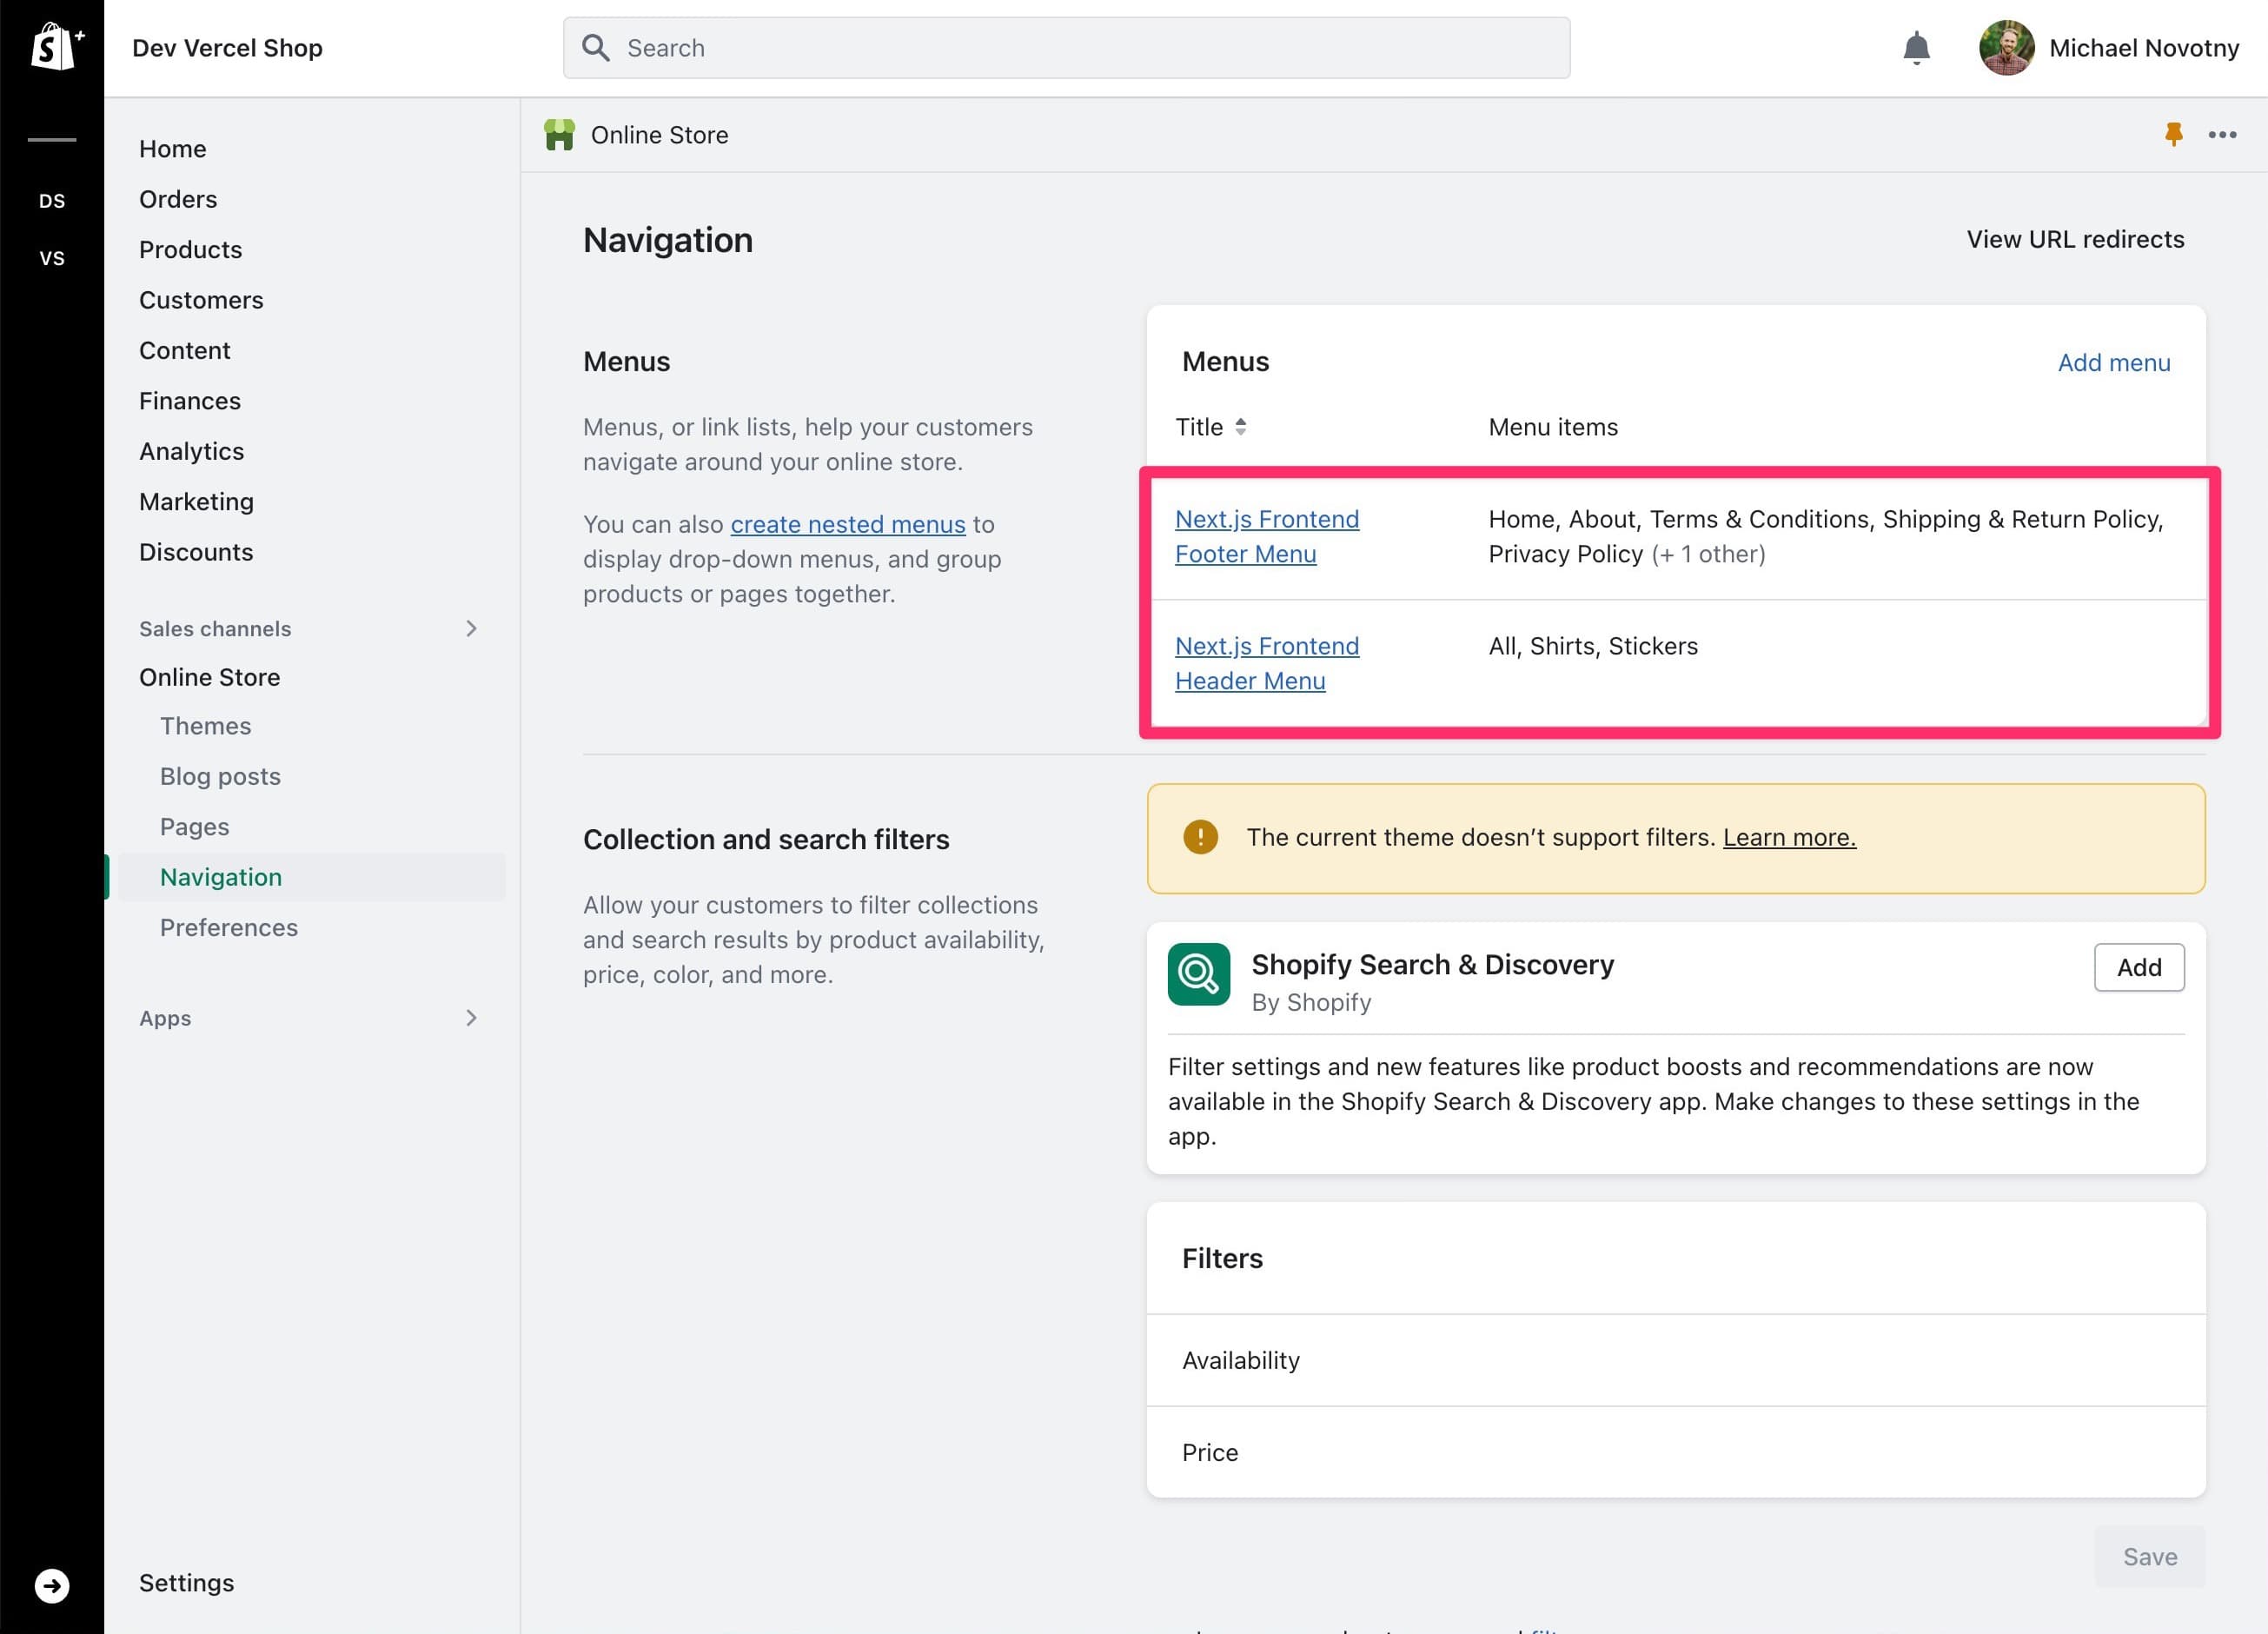
Task: Add the Shopify Search & Discovery app
Action: click(x=2139, y=967)
